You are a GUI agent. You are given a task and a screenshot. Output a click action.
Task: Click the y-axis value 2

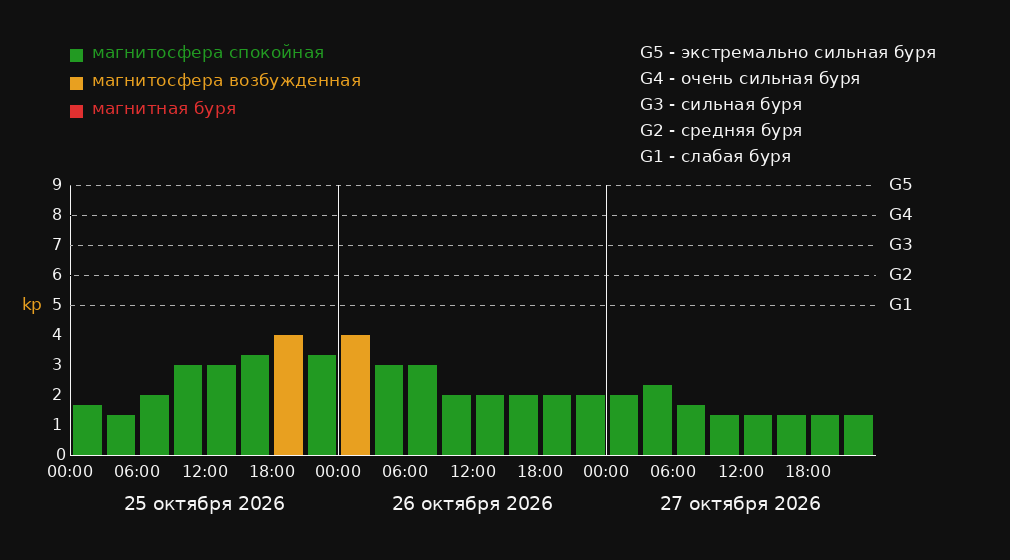coord(57,394)
